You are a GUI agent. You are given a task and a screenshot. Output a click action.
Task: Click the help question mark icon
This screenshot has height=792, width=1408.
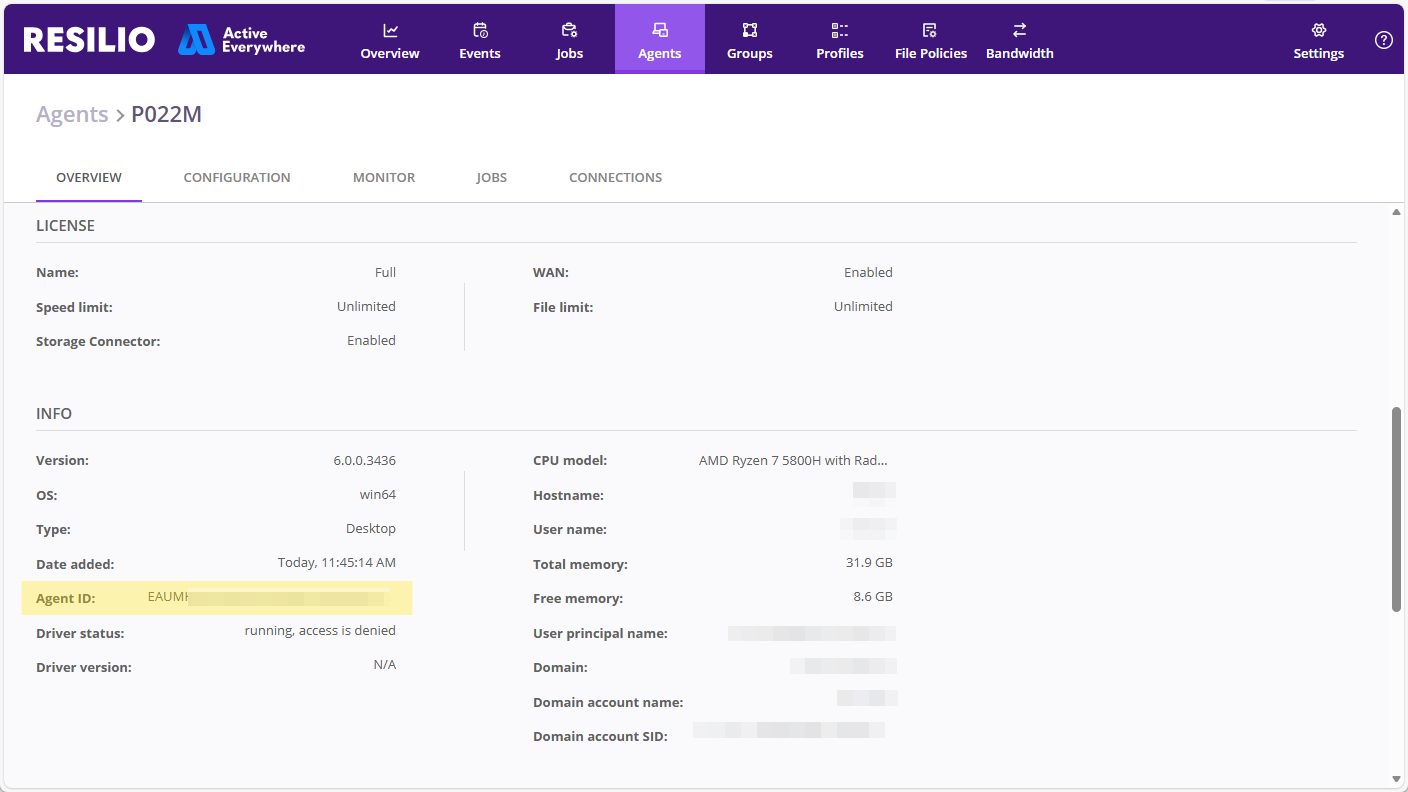[1384, 40]
